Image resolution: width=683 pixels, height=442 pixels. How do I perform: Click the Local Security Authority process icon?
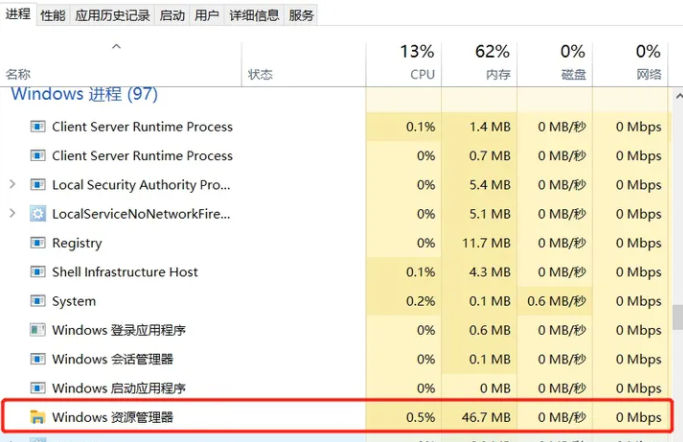(37, 185)
